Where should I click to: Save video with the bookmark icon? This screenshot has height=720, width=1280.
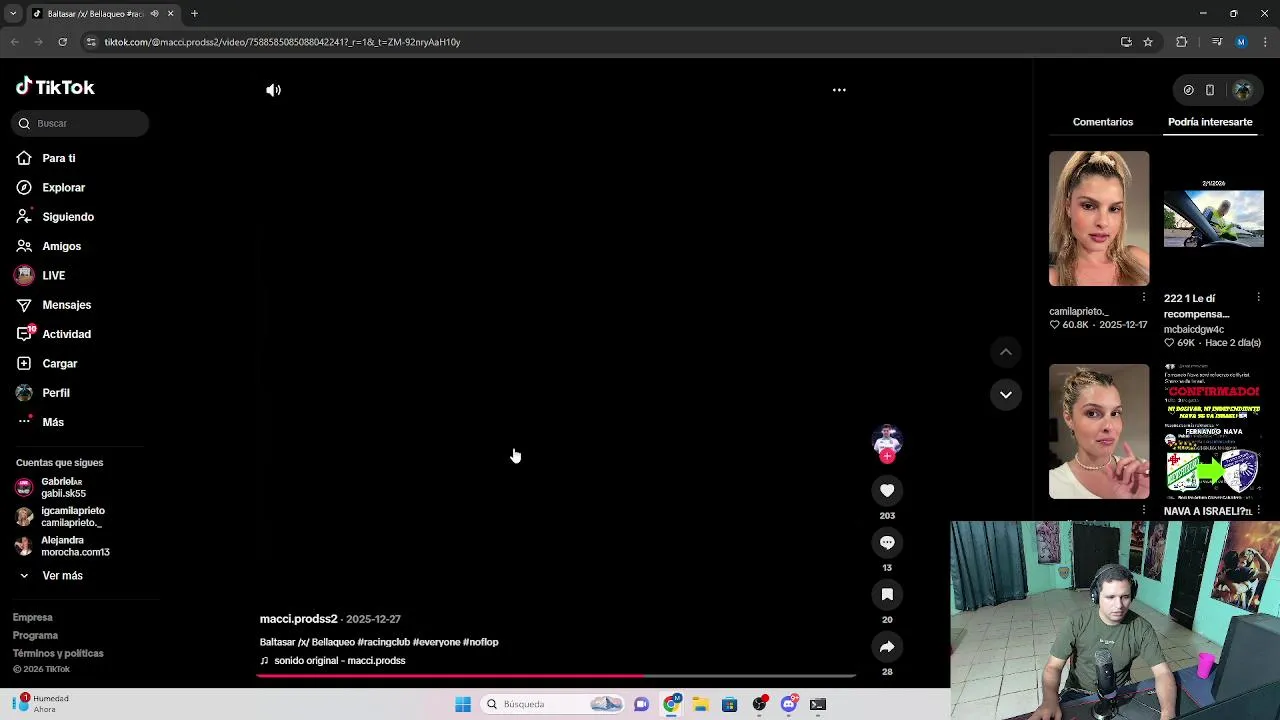(x=887, y=595)
